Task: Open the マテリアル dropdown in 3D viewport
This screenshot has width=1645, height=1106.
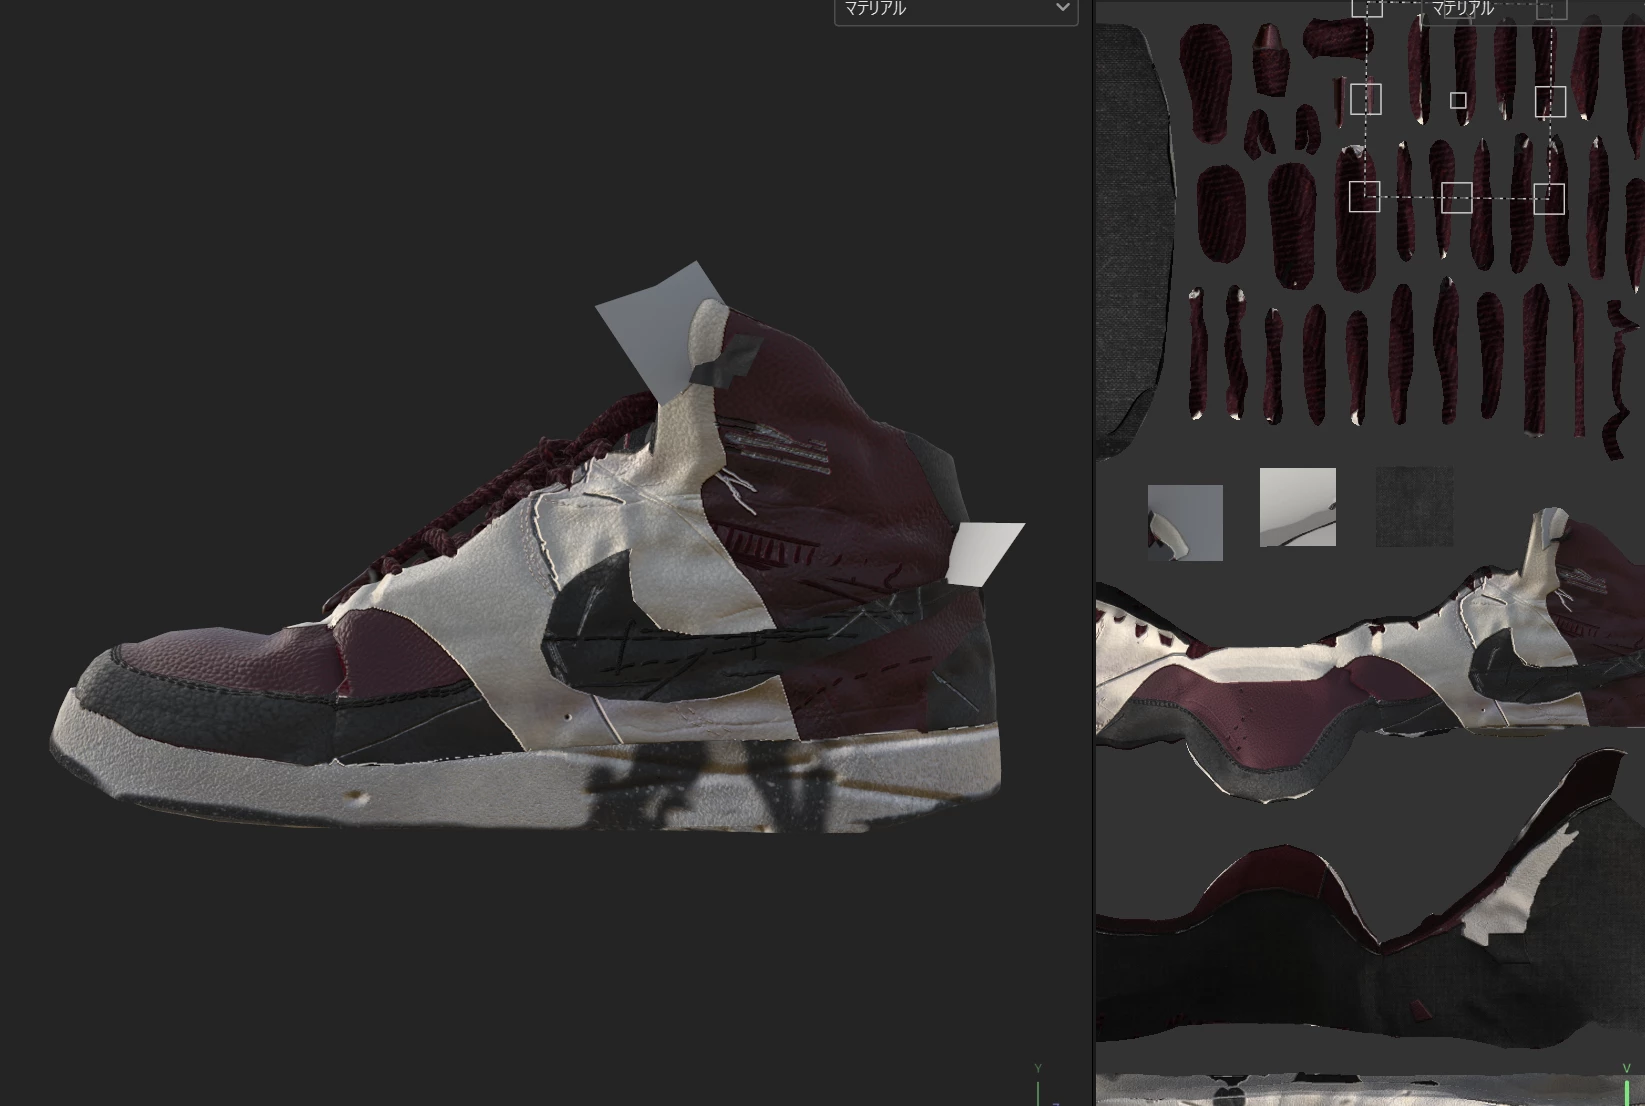Action: coord(956,10)
